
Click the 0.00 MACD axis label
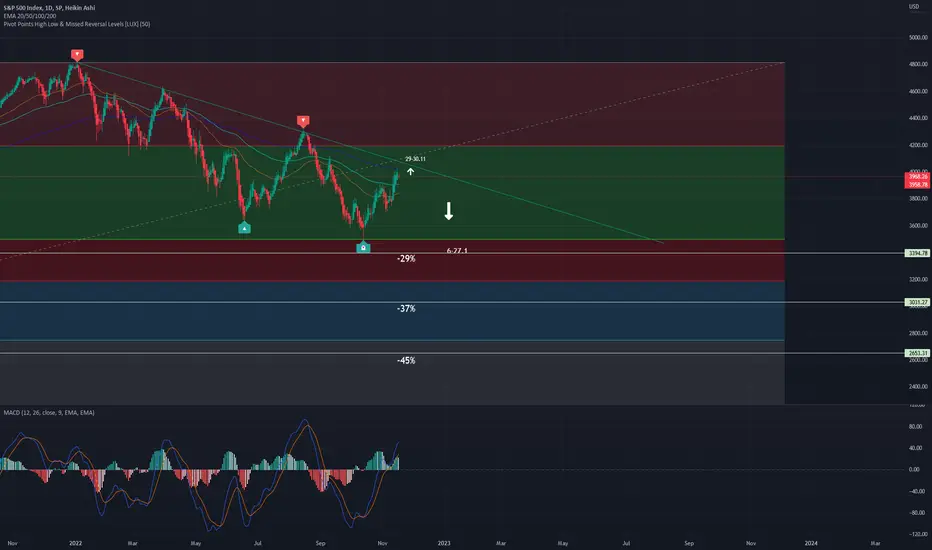click(x=914, y=470)
